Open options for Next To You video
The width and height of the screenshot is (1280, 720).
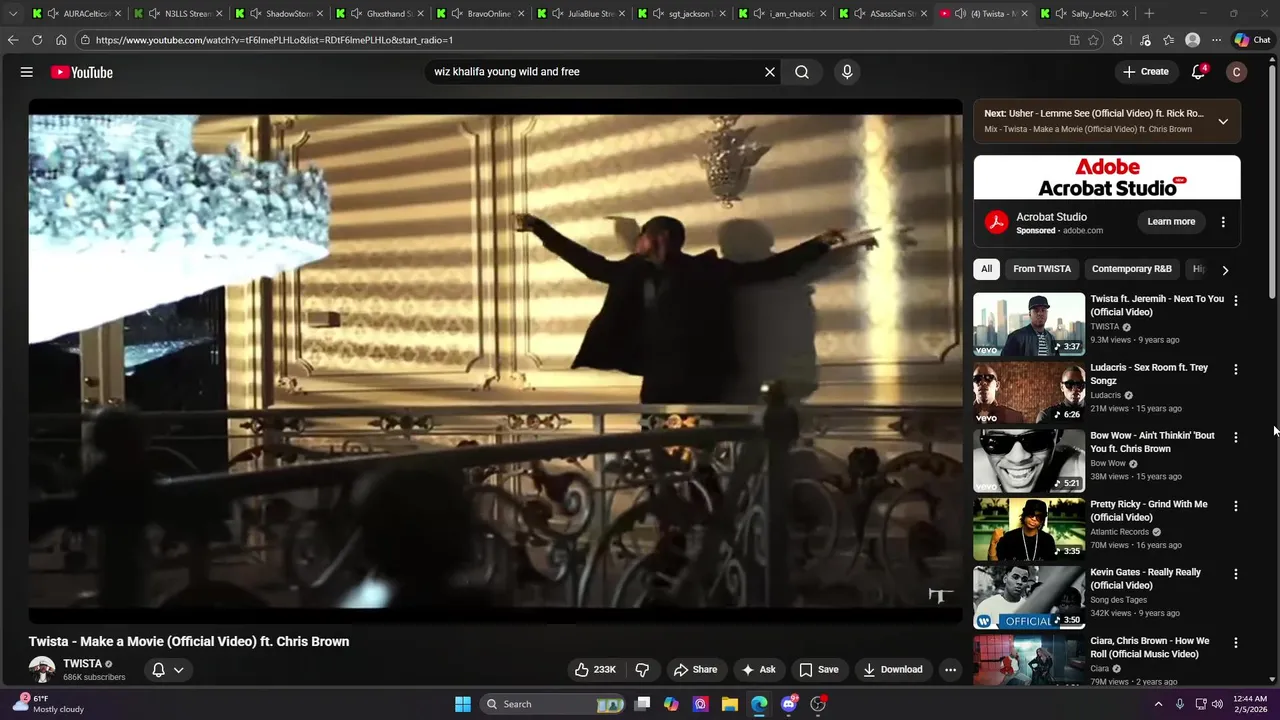click(1236, 300)
